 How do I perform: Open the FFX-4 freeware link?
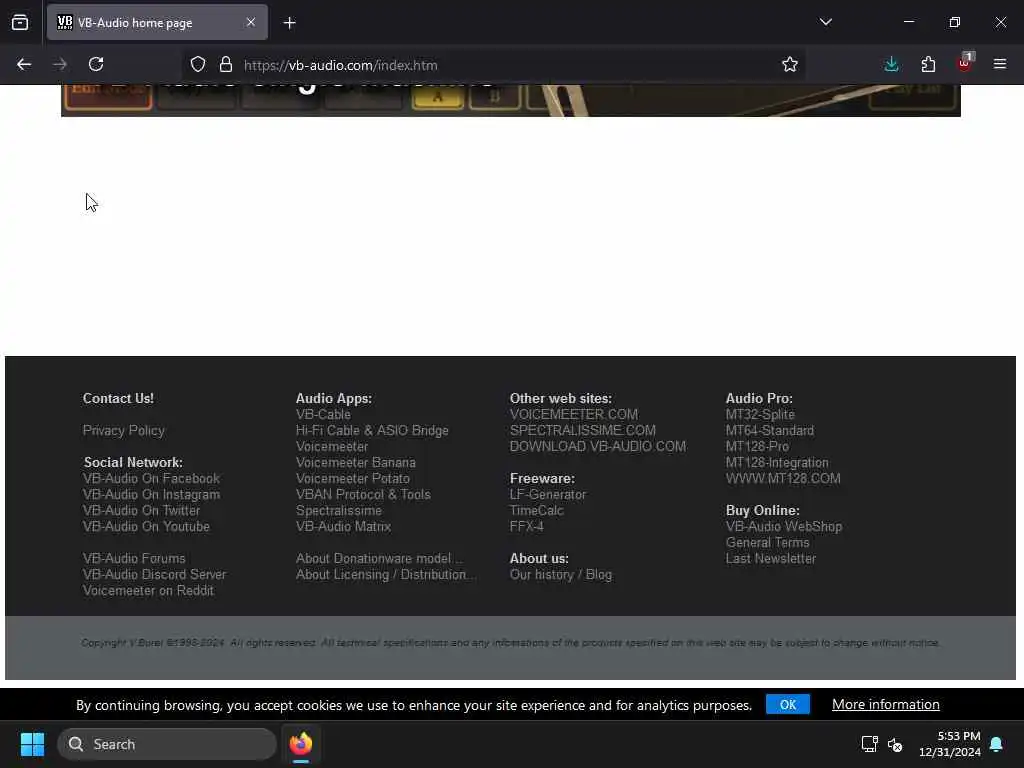point(527,526)
